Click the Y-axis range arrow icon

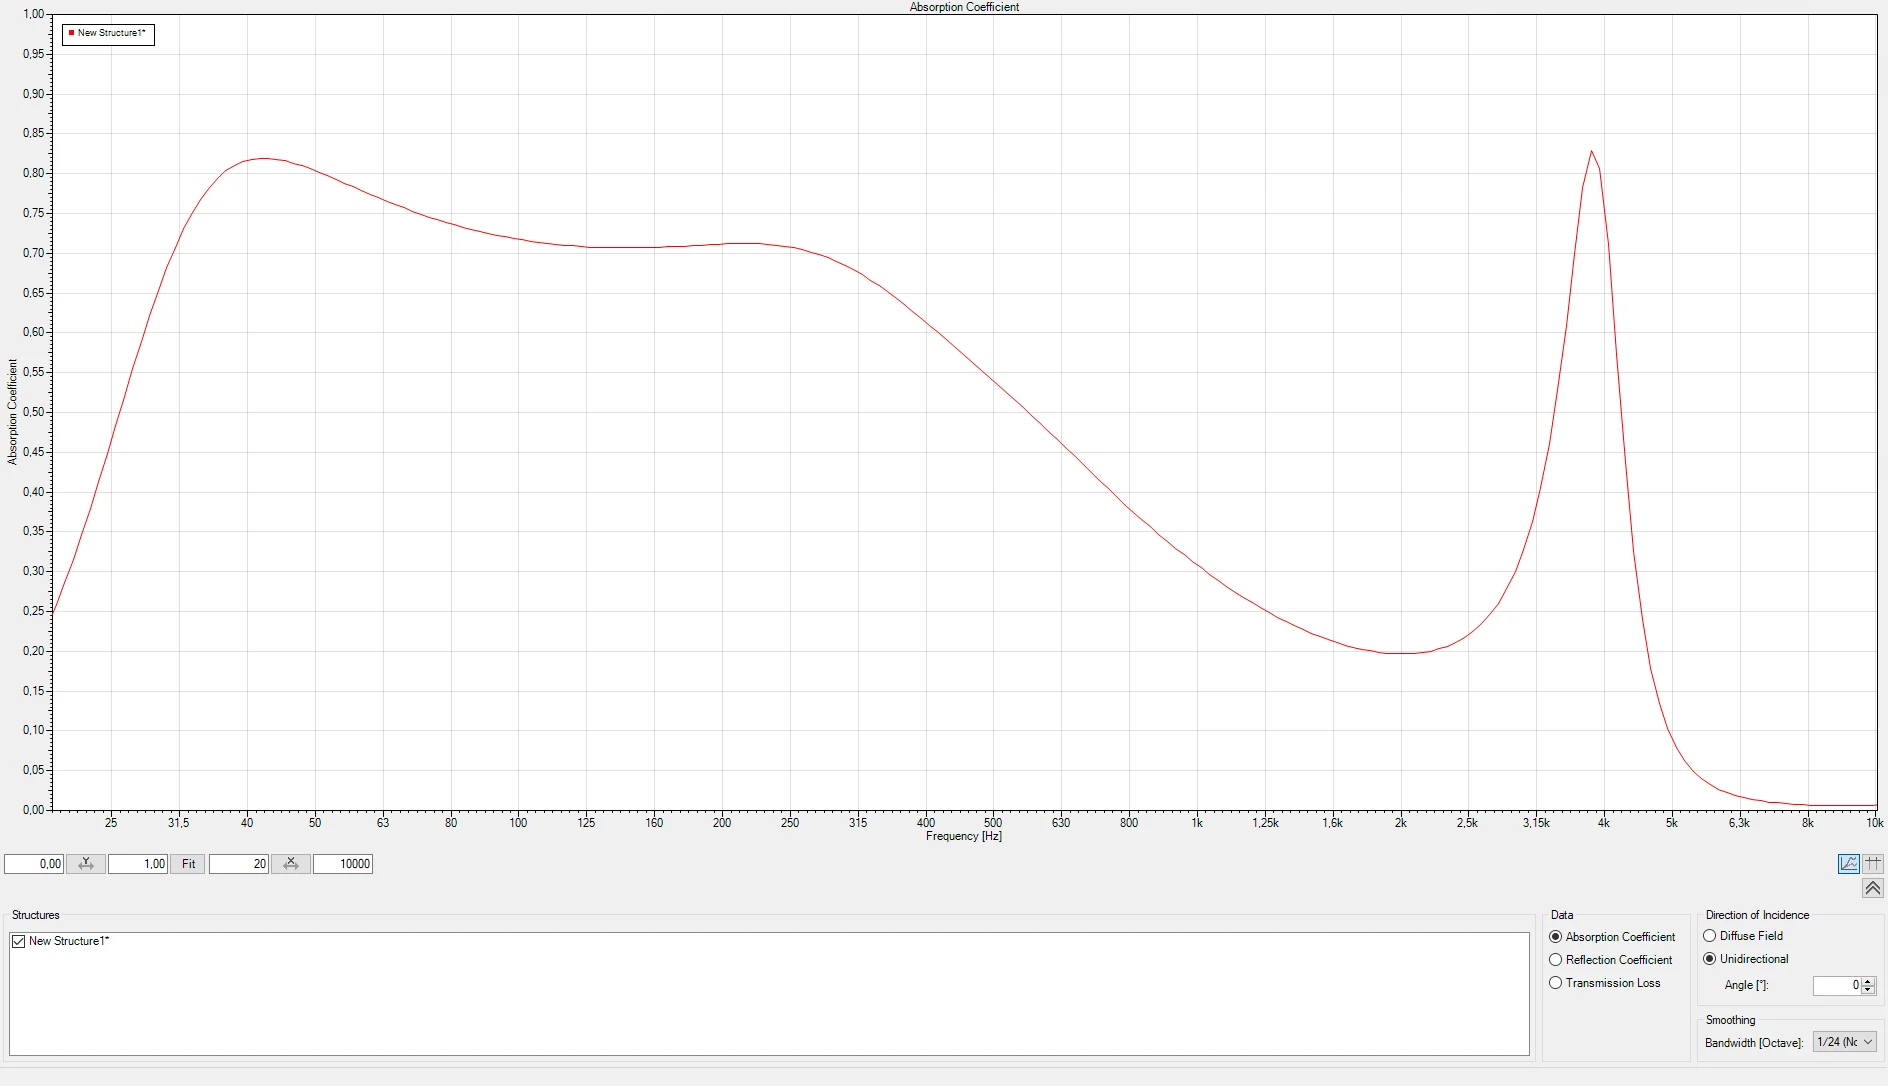(x=86, y=864)
